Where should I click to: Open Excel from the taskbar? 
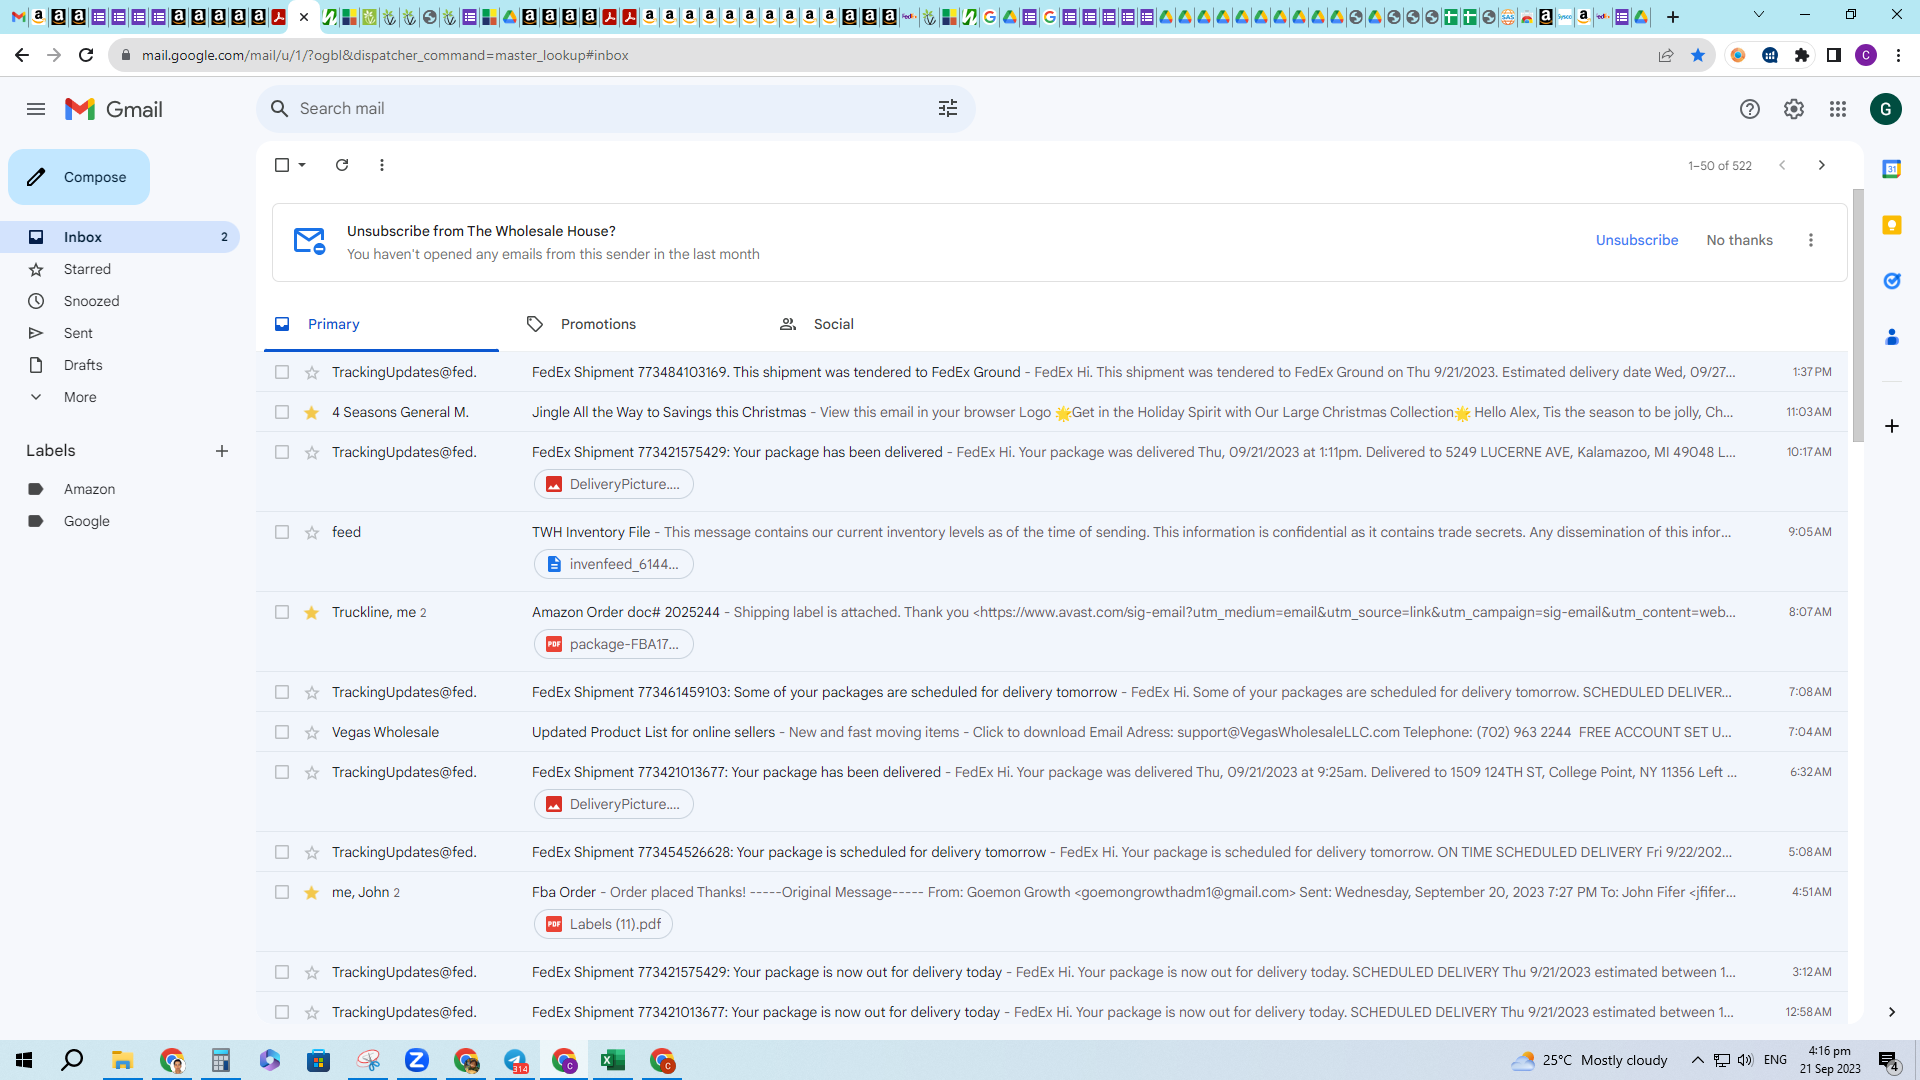pos(613,1060)
